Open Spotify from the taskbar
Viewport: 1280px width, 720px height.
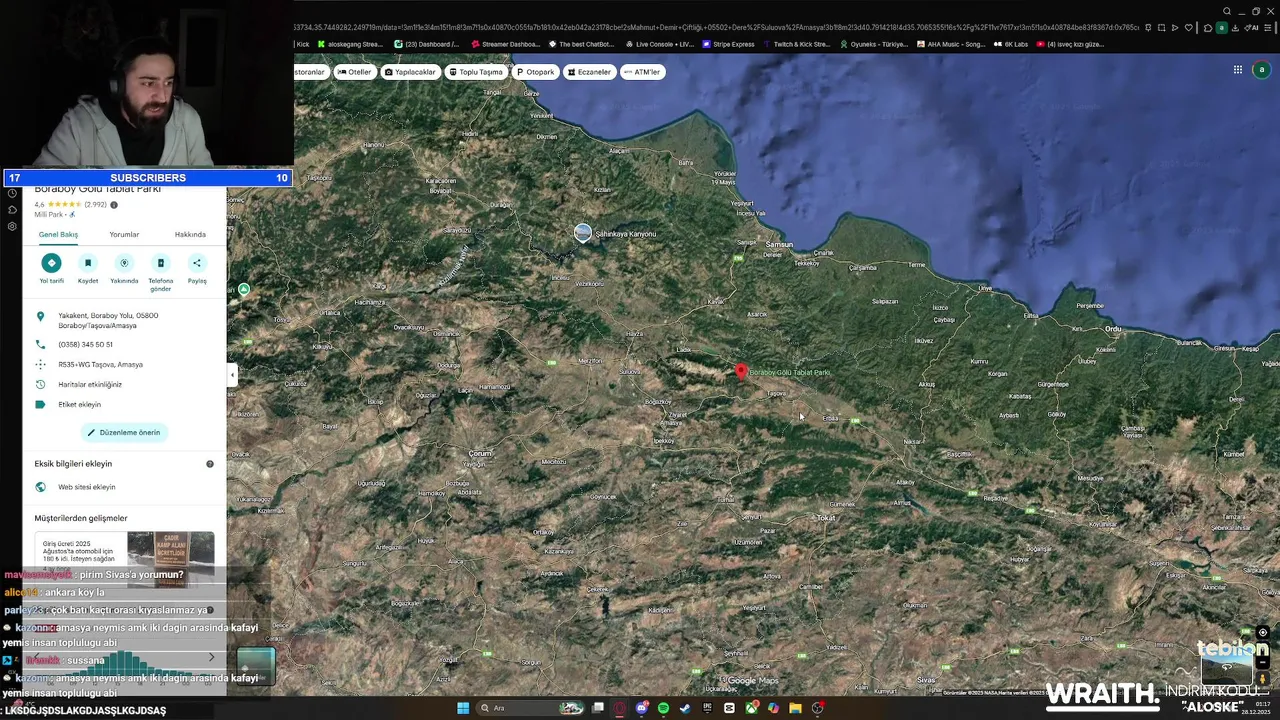click(663, 708)
